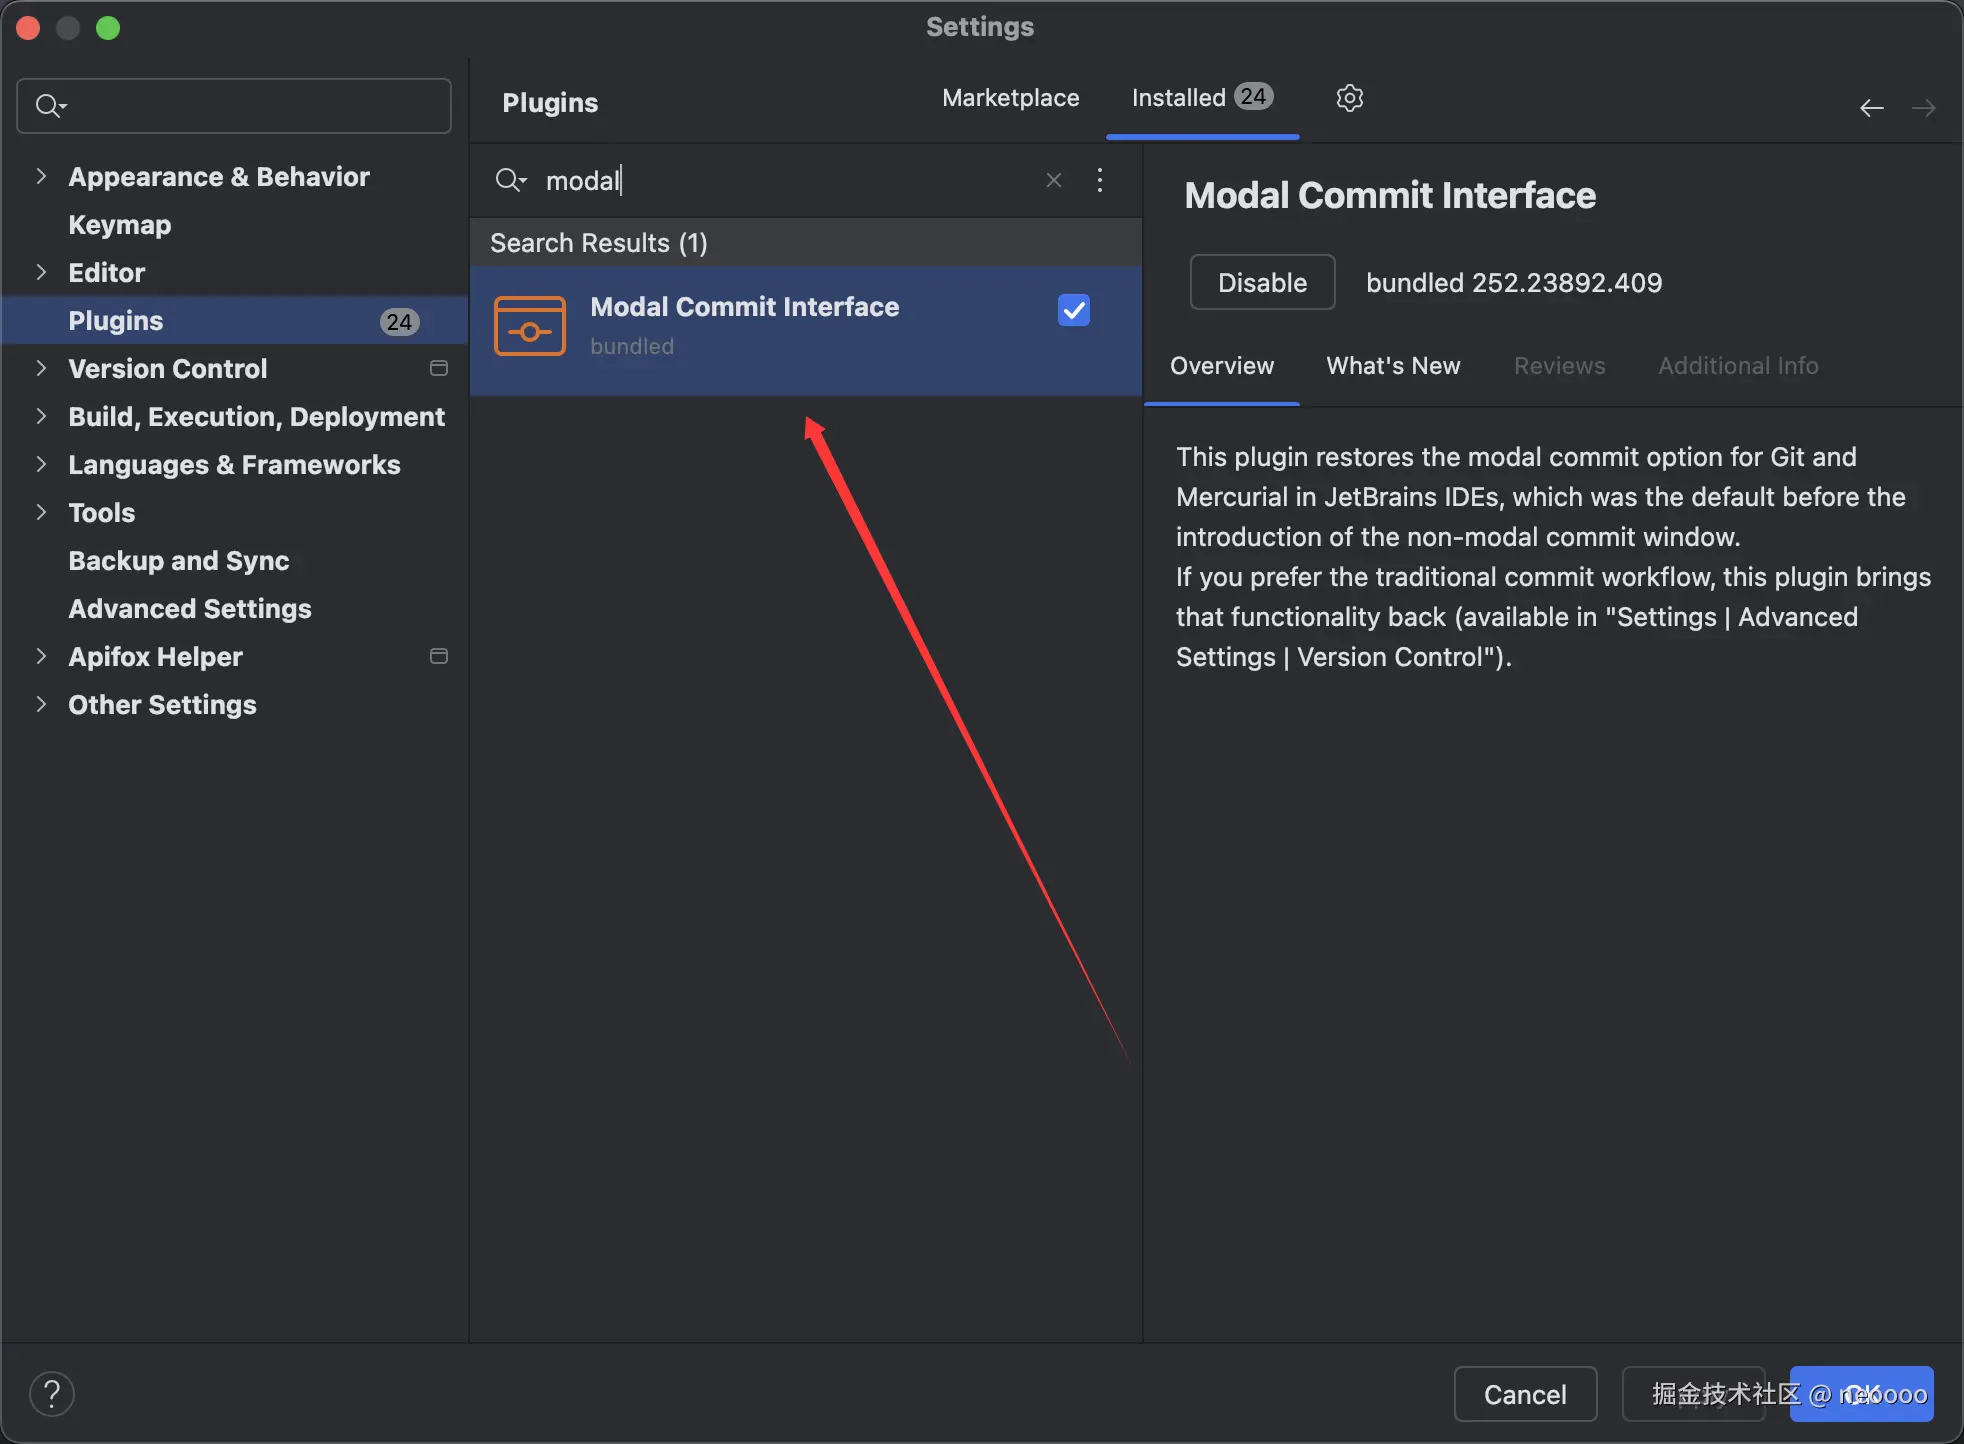Select Advanced Settings in sidebar
1964x1444 pixels.
click(190, 608)
